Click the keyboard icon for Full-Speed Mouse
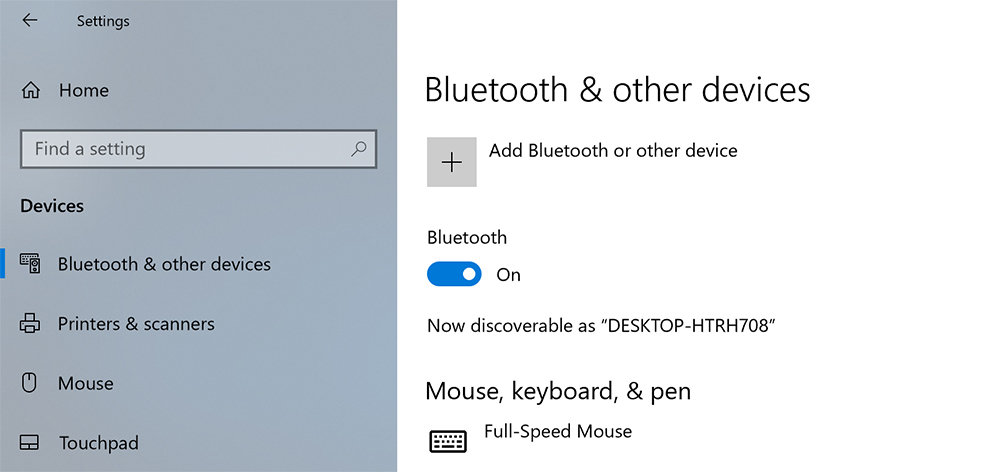The image size is (998, 472). point(448,441)
